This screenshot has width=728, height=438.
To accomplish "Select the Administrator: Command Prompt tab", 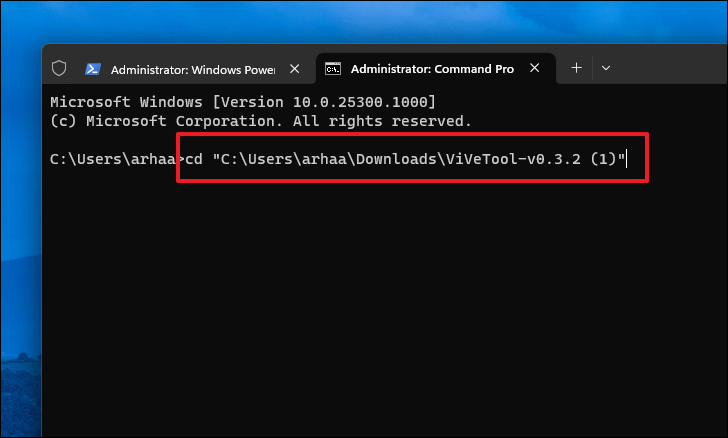I will click(x=435, y=69).
